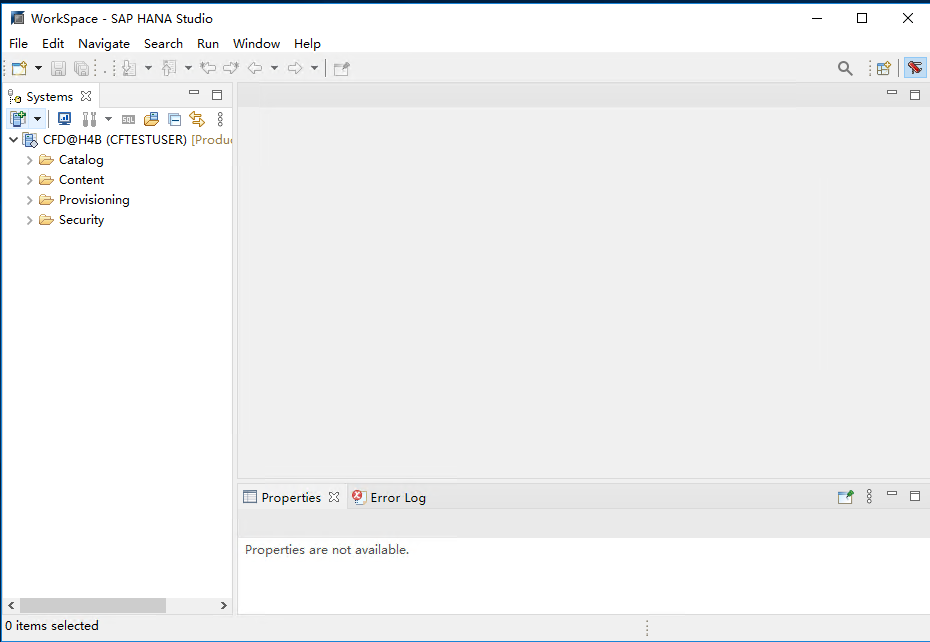Click the Save toolbar icon

[58, 67]
